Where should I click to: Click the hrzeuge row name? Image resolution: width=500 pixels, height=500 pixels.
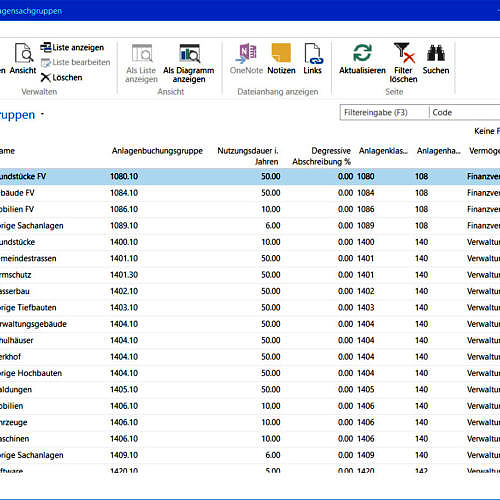coord(14,422)
